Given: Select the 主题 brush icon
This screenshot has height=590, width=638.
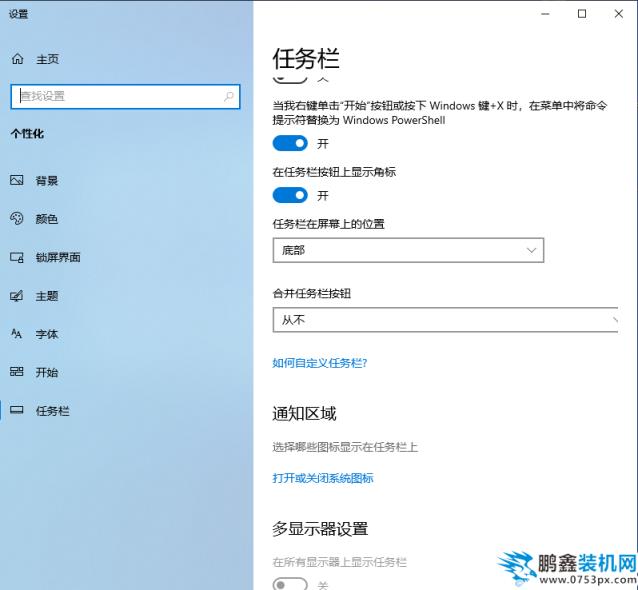Looking at the screenshot, I should coord(17,296).
